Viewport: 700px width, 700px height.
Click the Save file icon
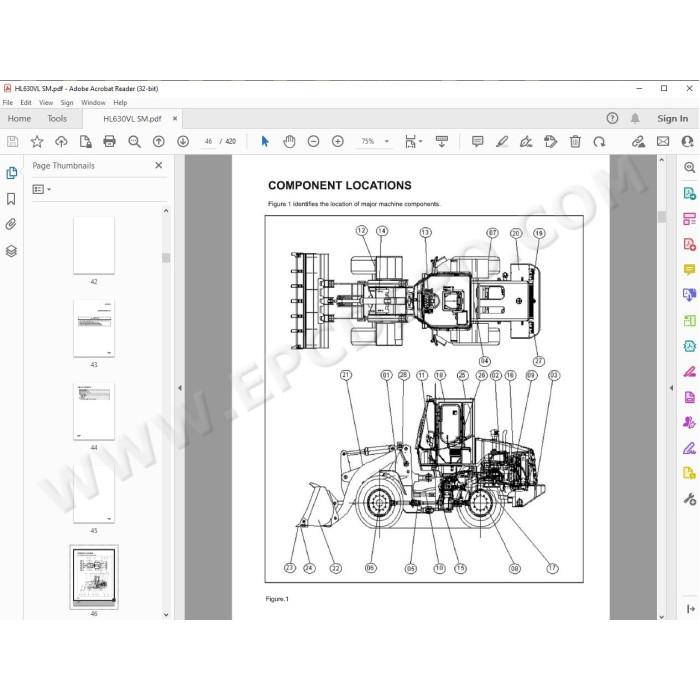12,142
